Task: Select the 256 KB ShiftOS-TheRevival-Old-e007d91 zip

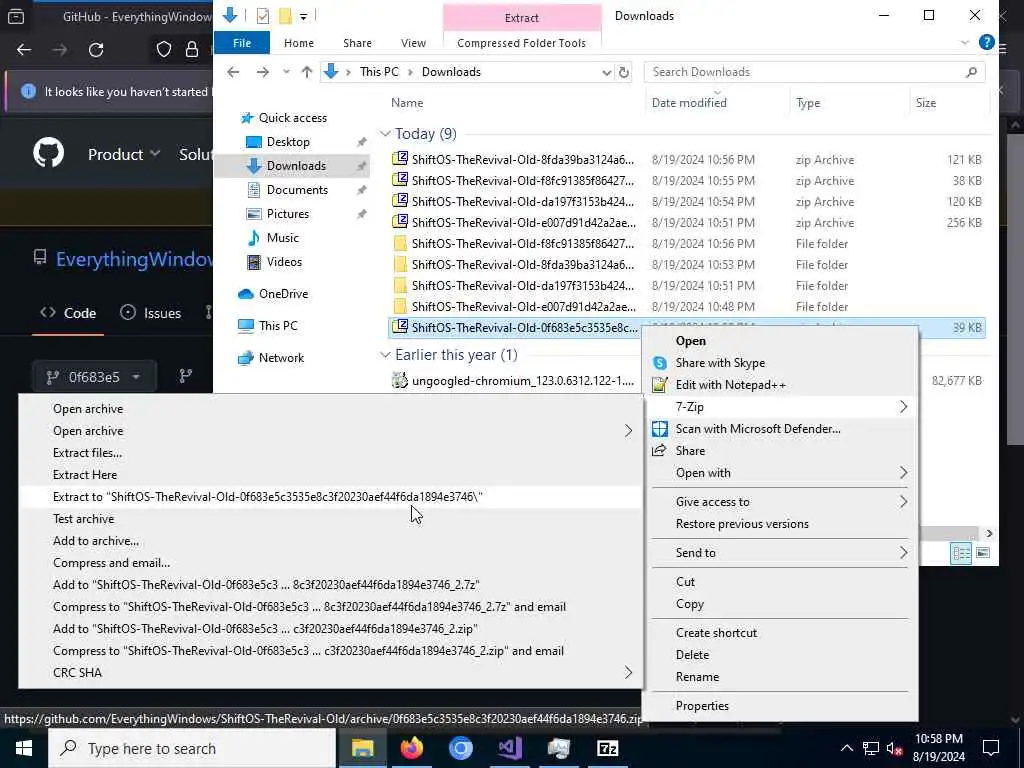Action: tap(687, 223)
